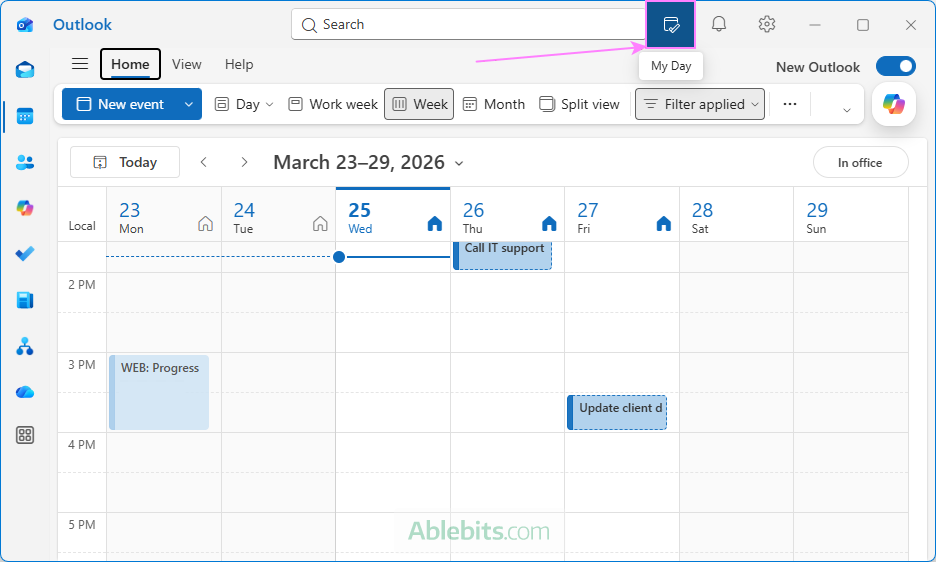Select the 29 Sun day header
Screen dimensions: 936x562
pos(851,216)
